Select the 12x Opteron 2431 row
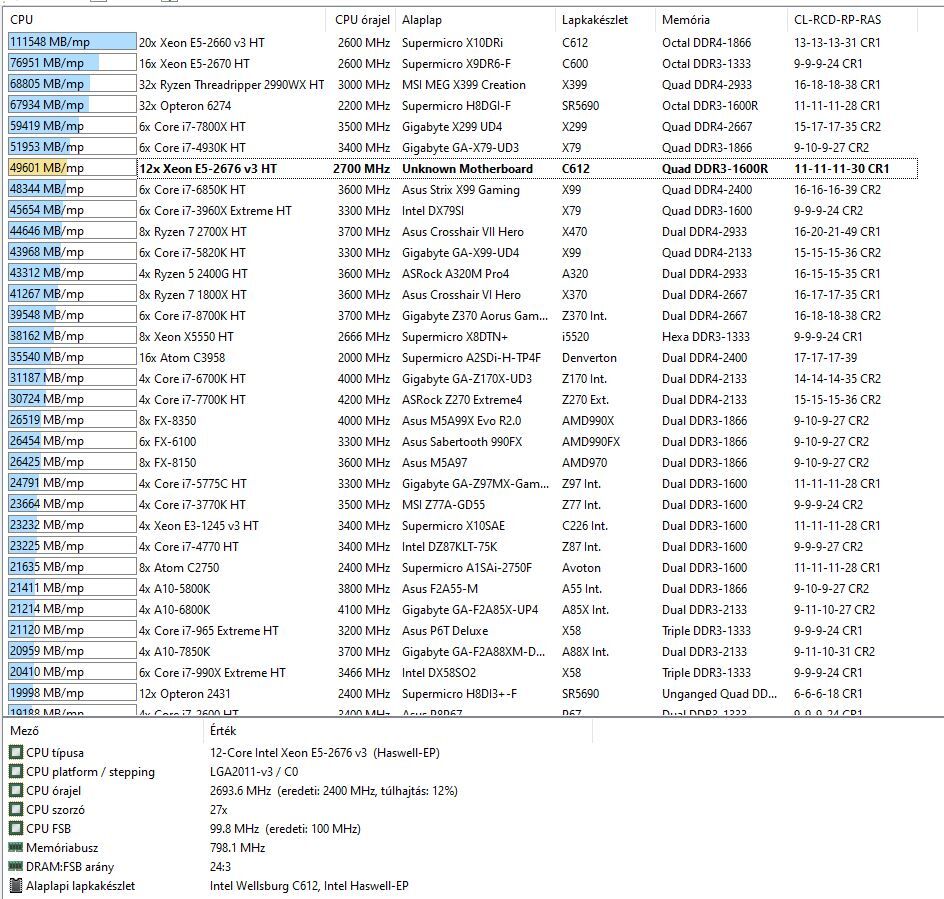Image resolution: width=944 pixels, height=899 pixels. pyautogui.click(x=462, y=694)
